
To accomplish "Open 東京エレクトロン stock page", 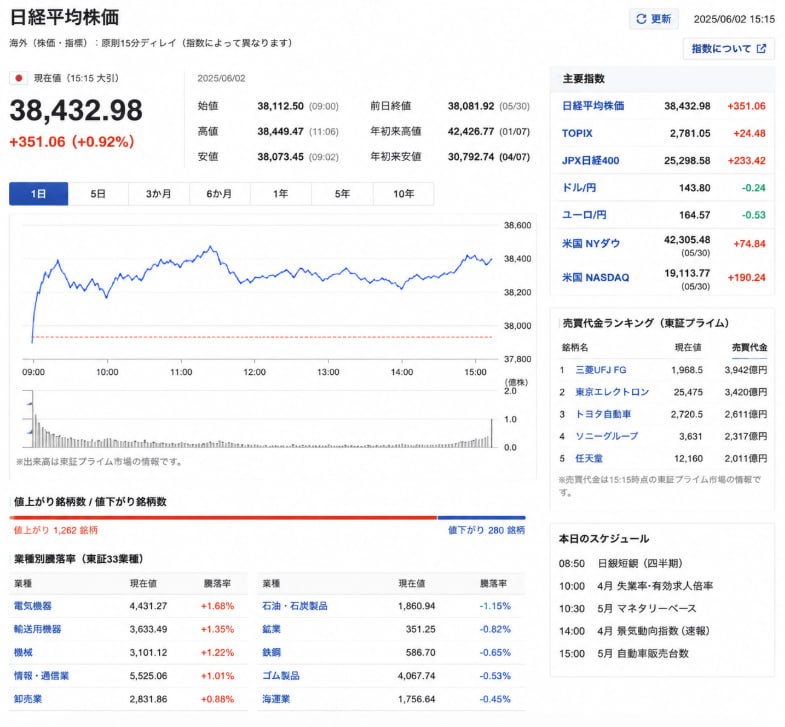I will 612,392.
